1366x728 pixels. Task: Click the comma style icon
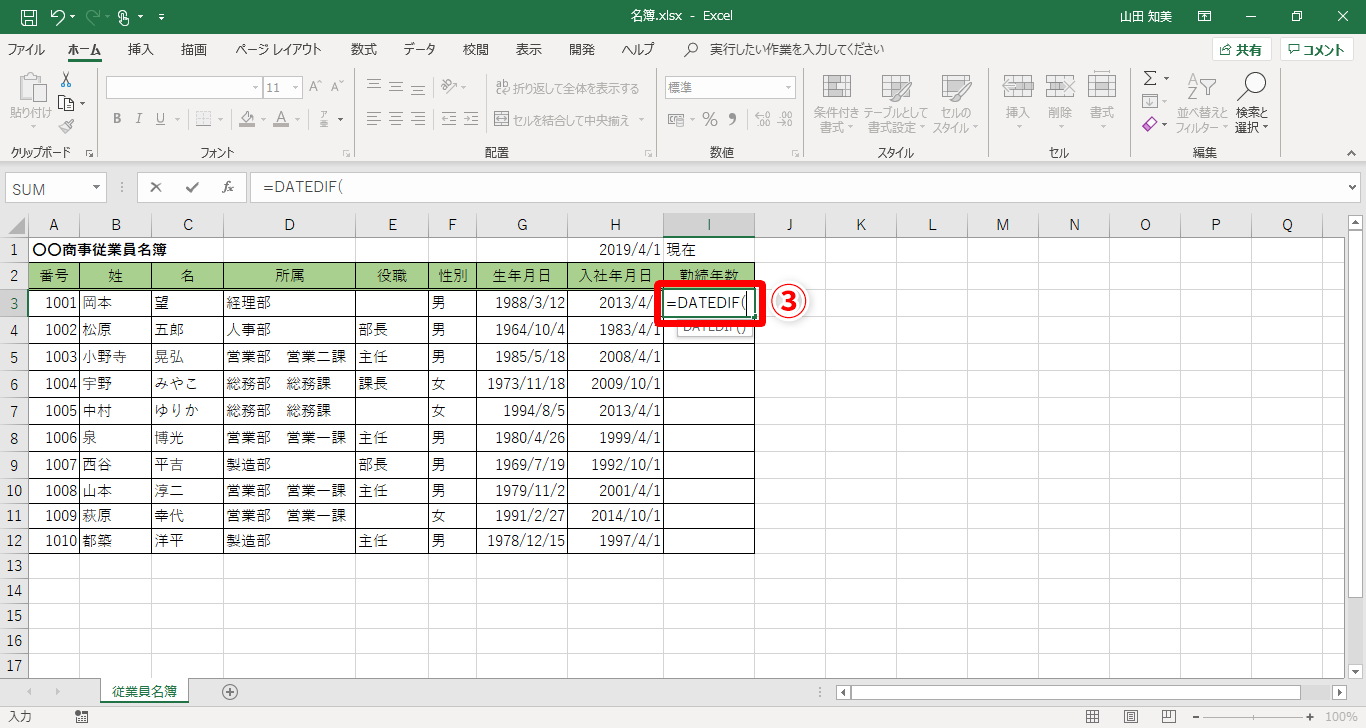733,119
